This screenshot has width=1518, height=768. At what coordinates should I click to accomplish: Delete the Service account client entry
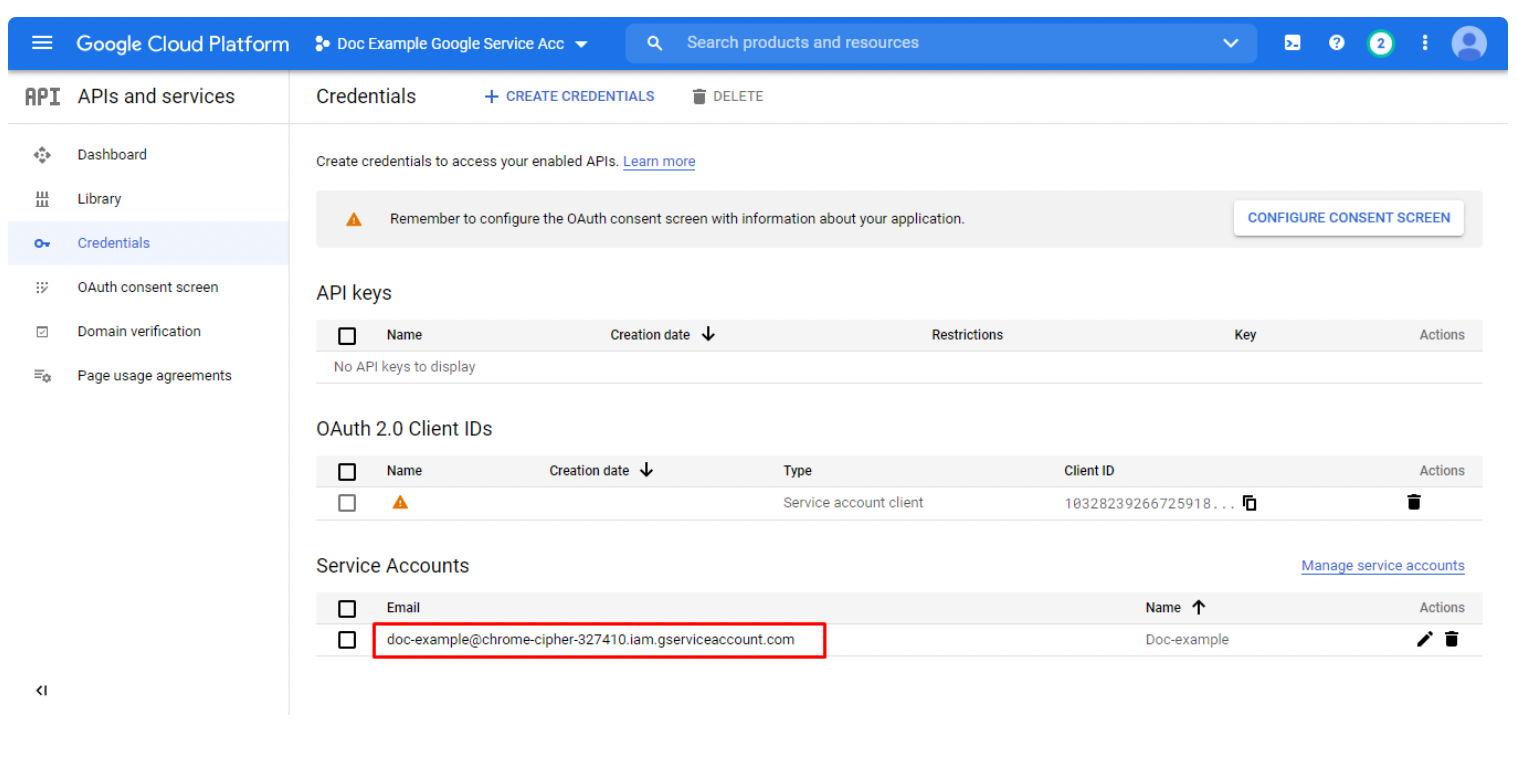click(x=1414, y=503)
